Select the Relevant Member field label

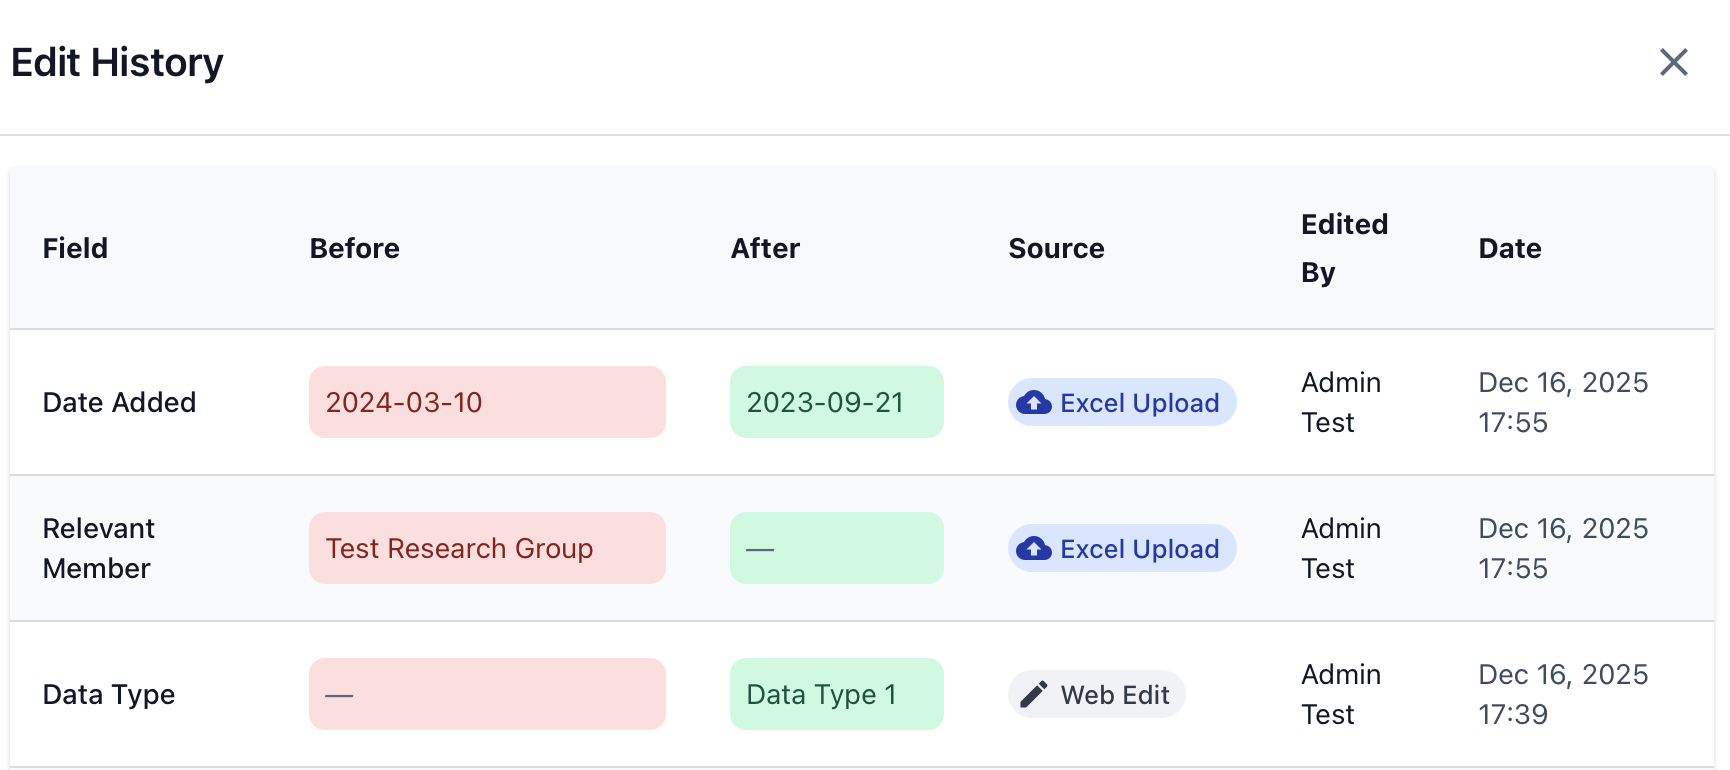click(98, 548)
